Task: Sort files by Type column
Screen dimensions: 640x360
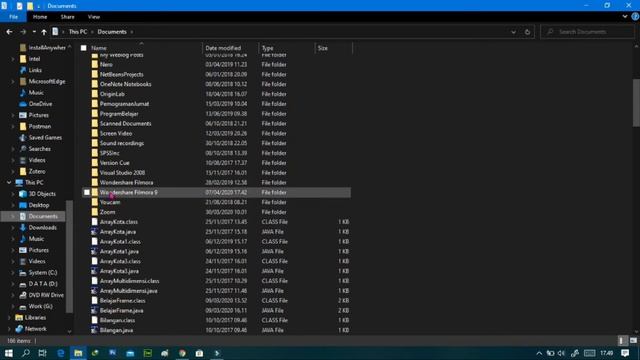Action: (x=268, y=48)
